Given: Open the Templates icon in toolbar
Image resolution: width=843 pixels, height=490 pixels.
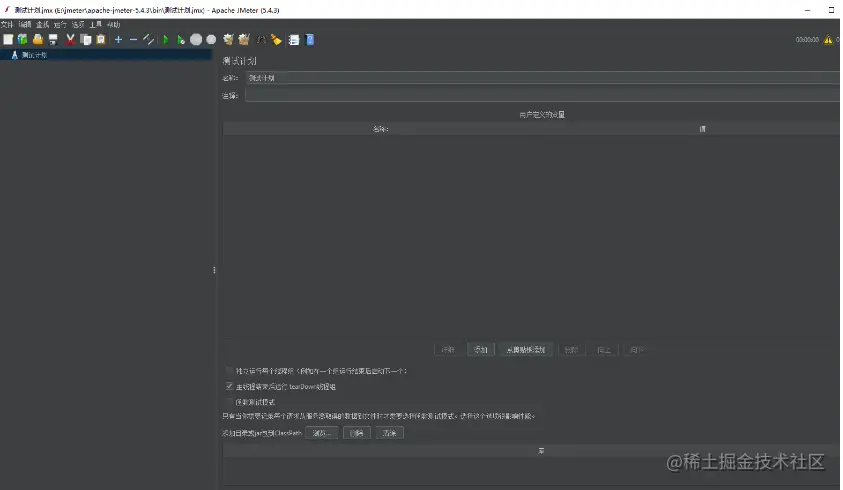Looking at the screenshot, I should point(23,39).
